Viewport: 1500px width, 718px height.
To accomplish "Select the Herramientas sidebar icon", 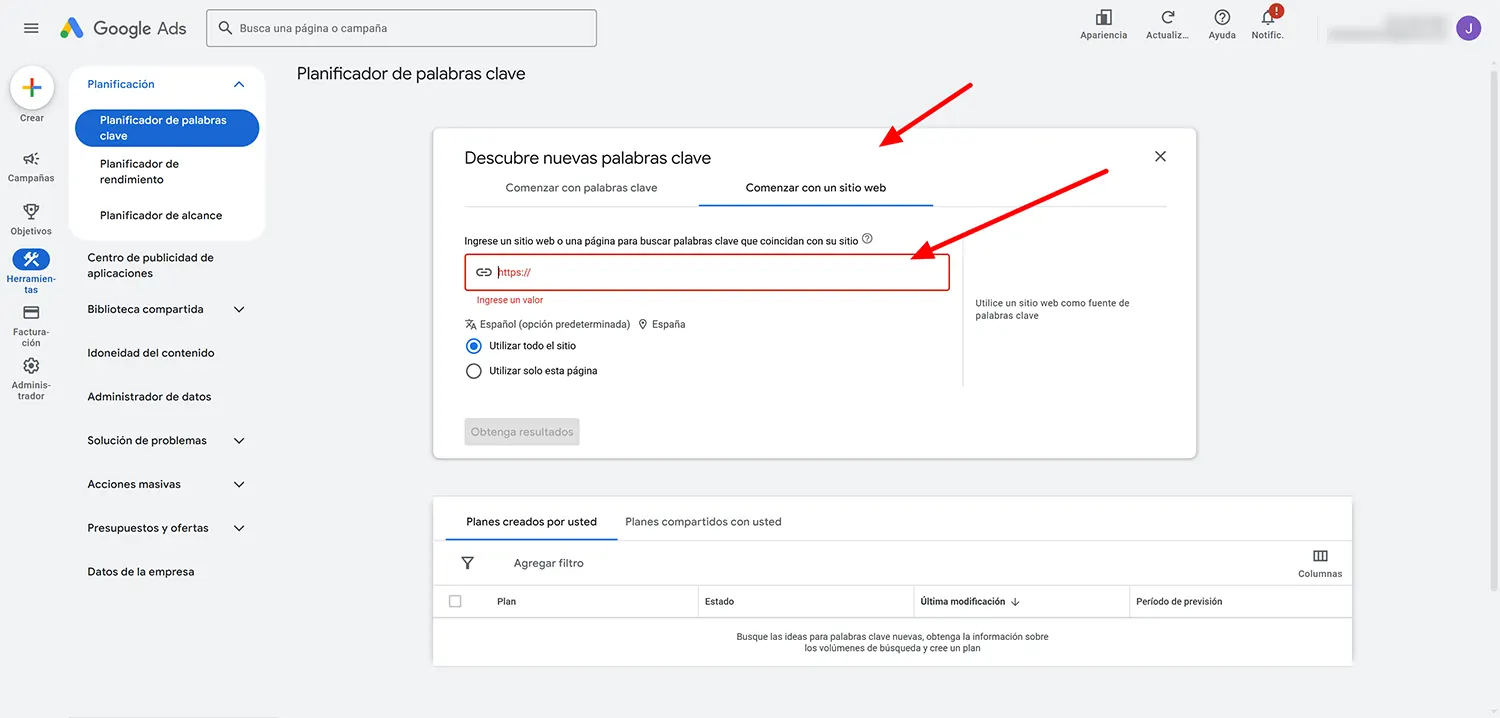I will pos(31,260).
